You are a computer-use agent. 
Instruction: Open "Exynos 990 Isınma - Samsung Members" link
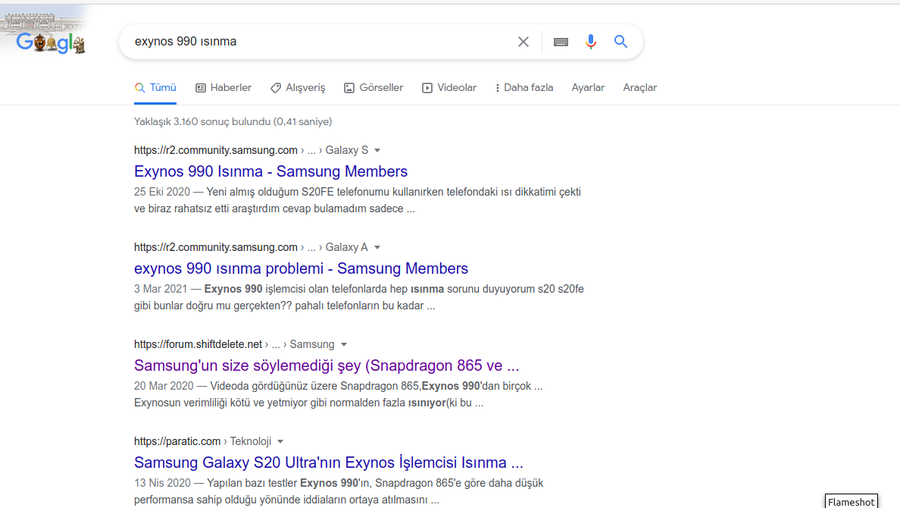click(271, 172)
